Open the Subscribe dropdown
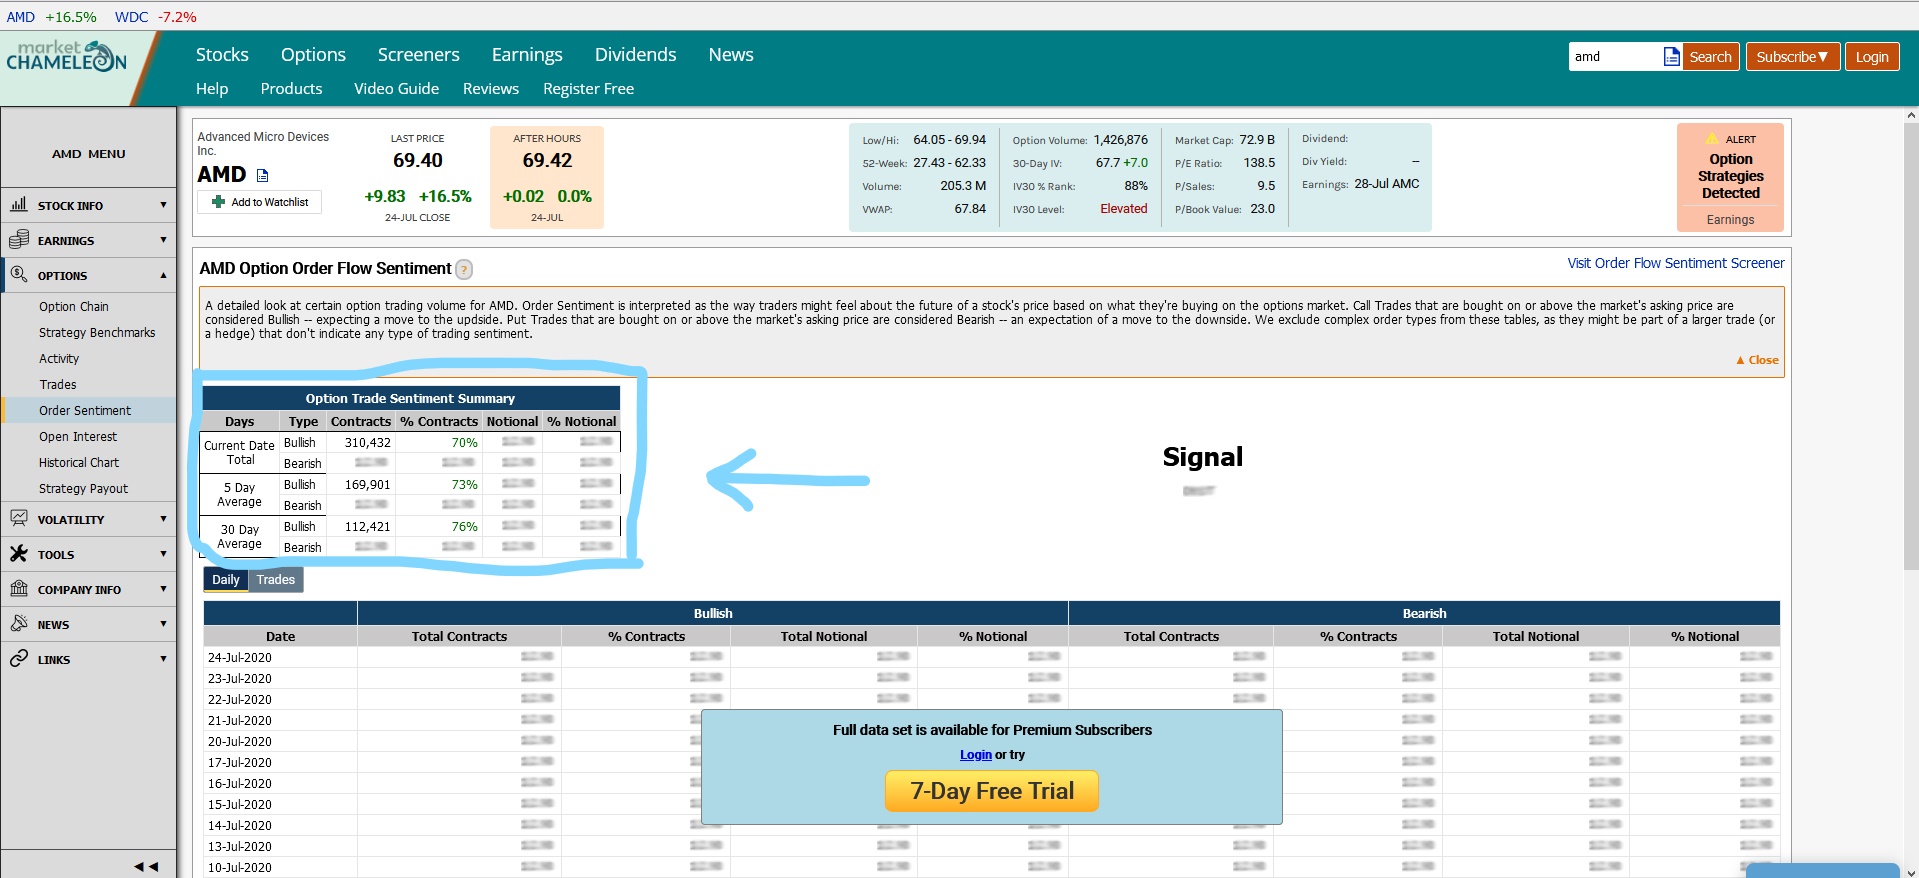The image size is (1919, 878). click(1791, 57)
